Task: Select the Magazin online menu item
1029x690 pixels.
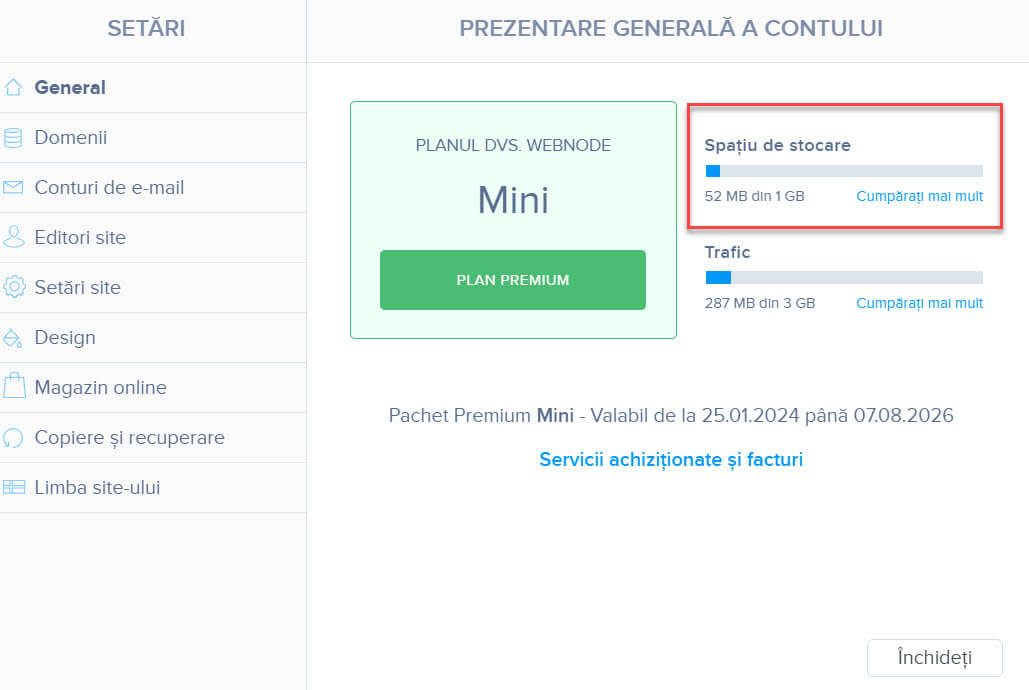Action: coord(153,387)
